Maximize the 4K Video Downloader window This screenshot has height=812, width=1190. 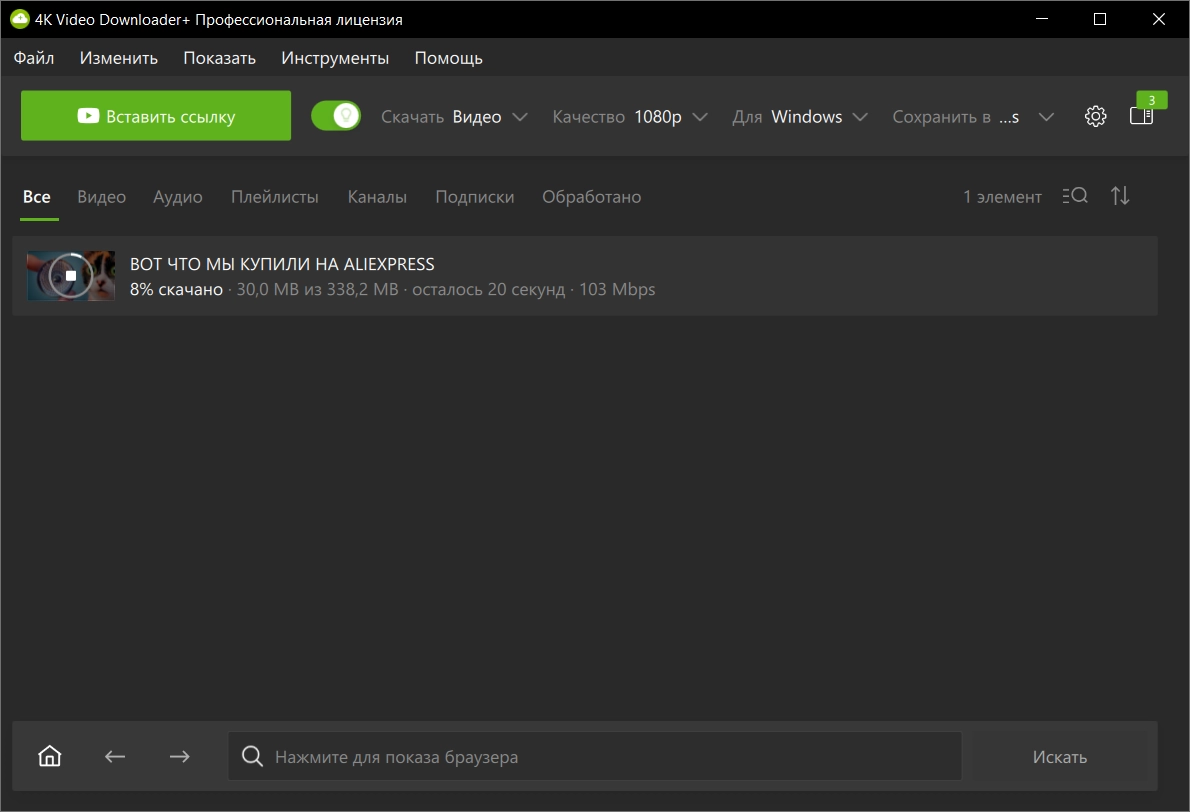[1100, 19]
